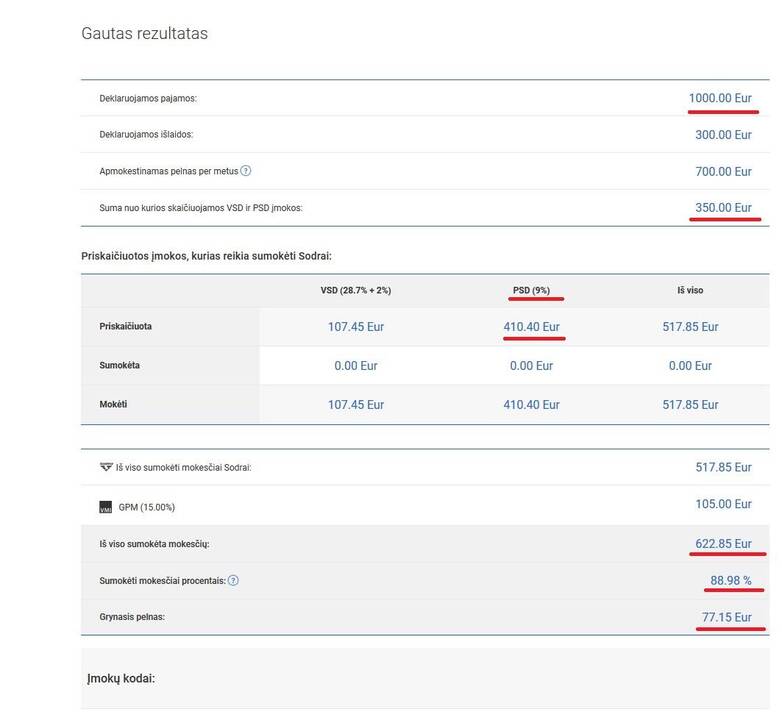
Task: Click the Sodra logo icon
Action: coord(106,467)
